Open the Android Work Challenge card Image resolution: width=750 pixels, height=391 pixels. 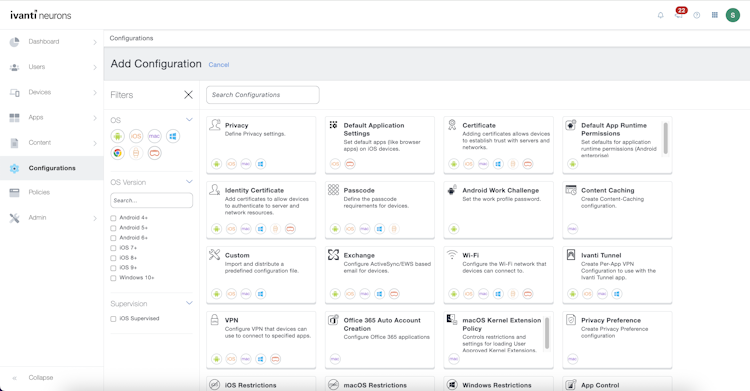[x=498, y=210]
